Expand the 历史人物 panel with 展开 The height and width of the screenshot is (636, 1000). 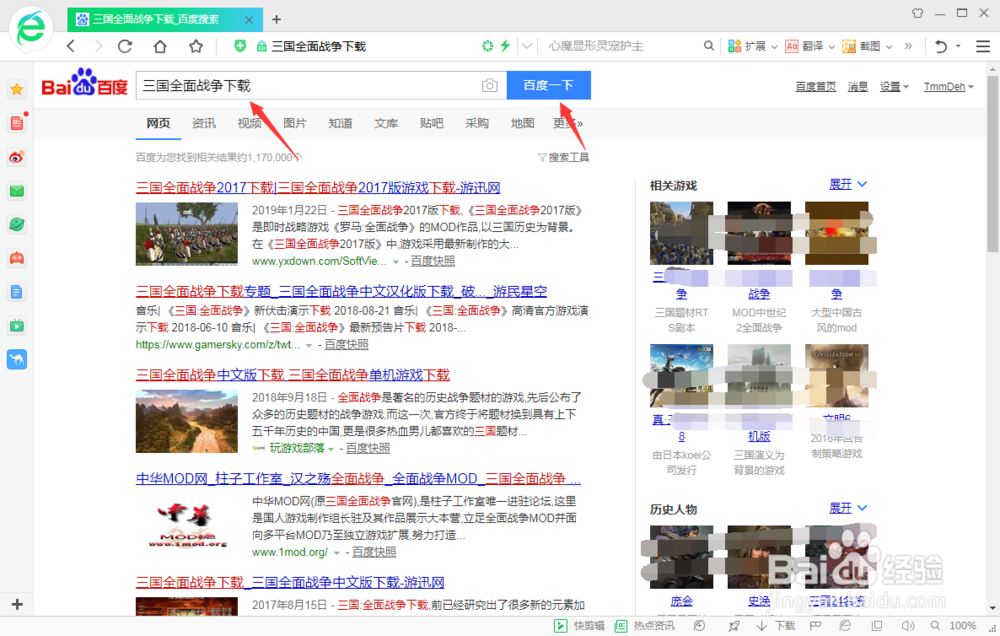(x=841, y=508)
